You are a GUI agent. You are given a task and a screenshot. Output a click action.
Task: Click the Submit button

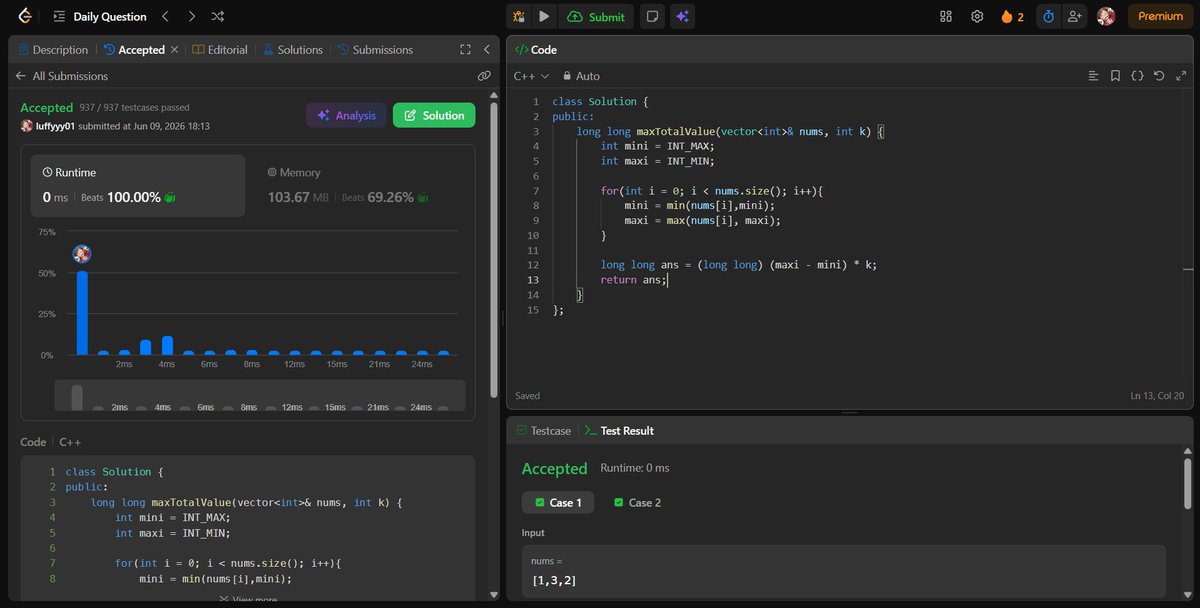(596, 16)
